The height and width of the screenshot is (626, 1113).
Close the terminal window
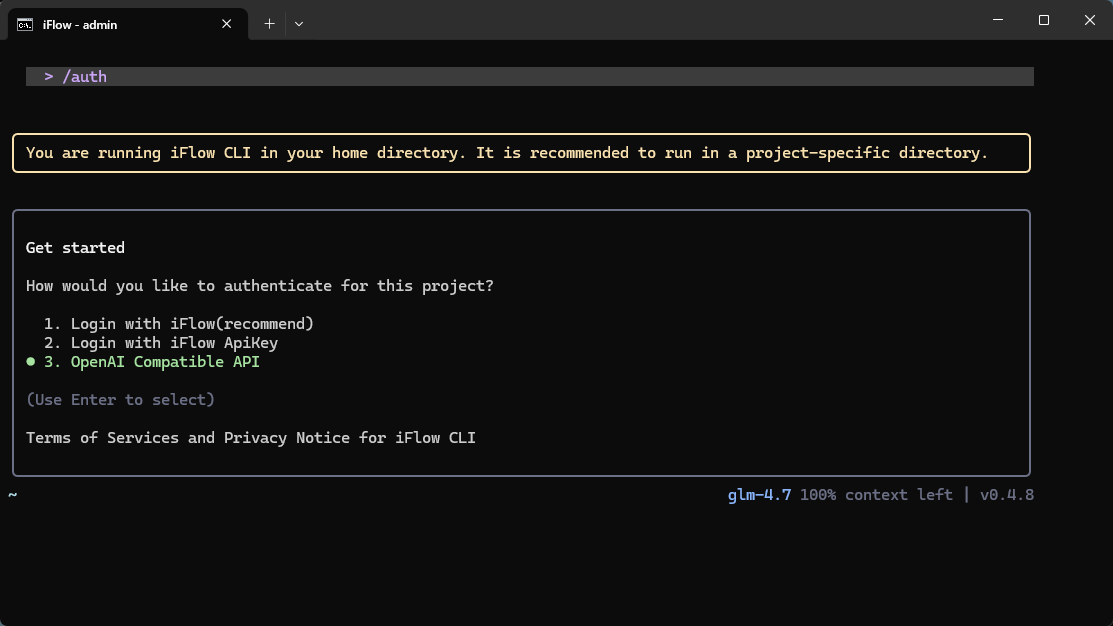tap(1090, 20)
